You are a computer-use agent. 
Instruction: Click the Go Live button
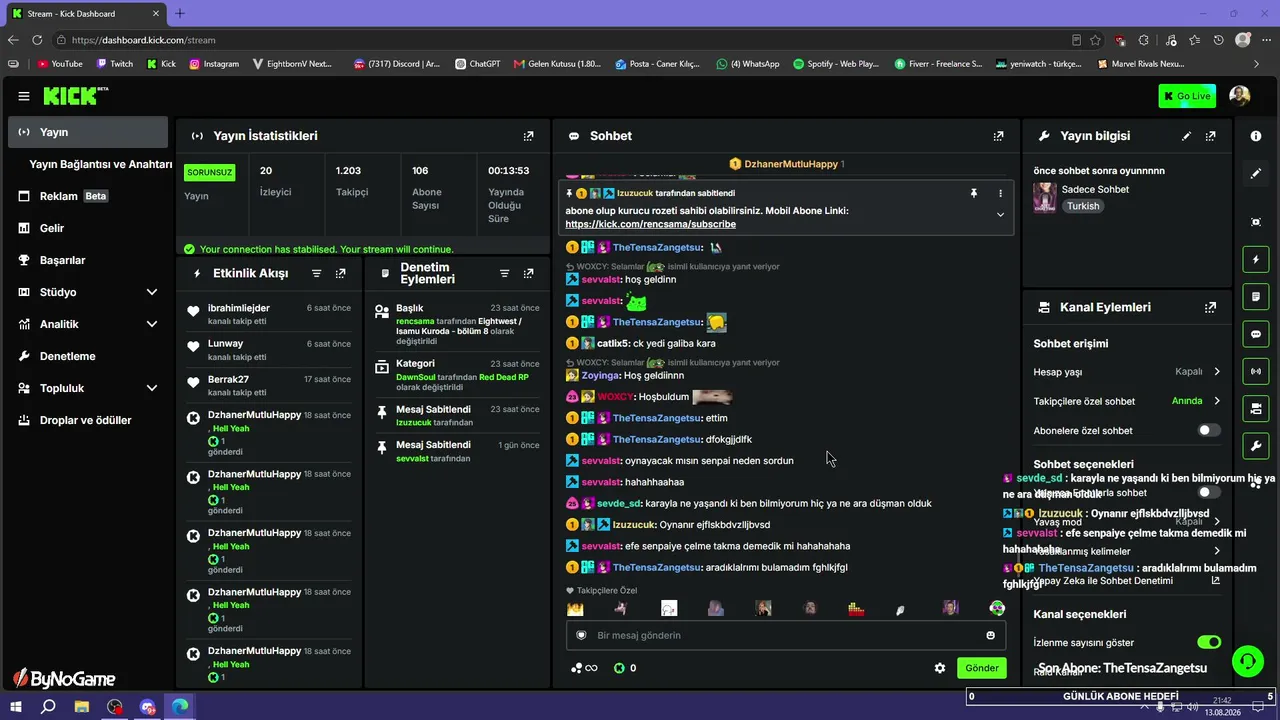1187,96
